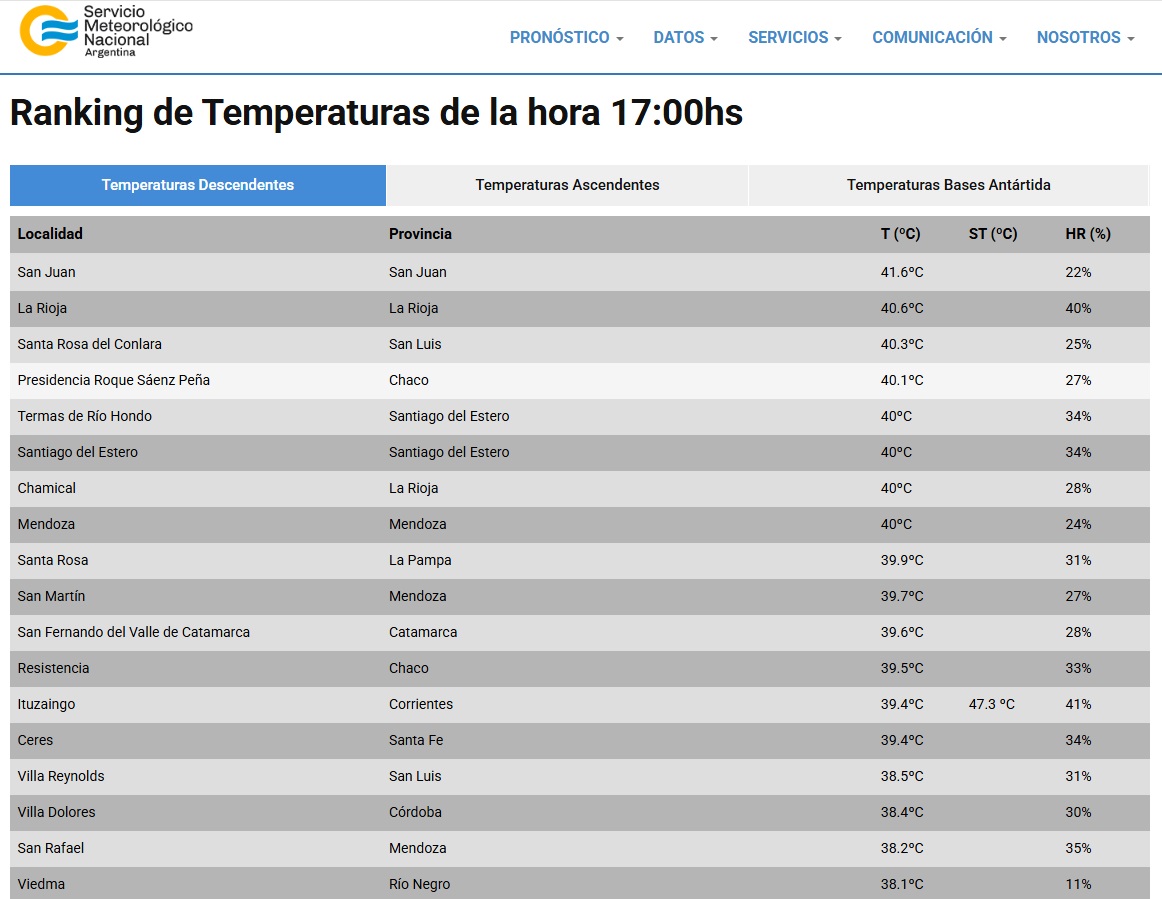Open the Temperaturas Bases Antártida tab
The height and width of the screenshot is (899, 1162).
pos(948,185)
